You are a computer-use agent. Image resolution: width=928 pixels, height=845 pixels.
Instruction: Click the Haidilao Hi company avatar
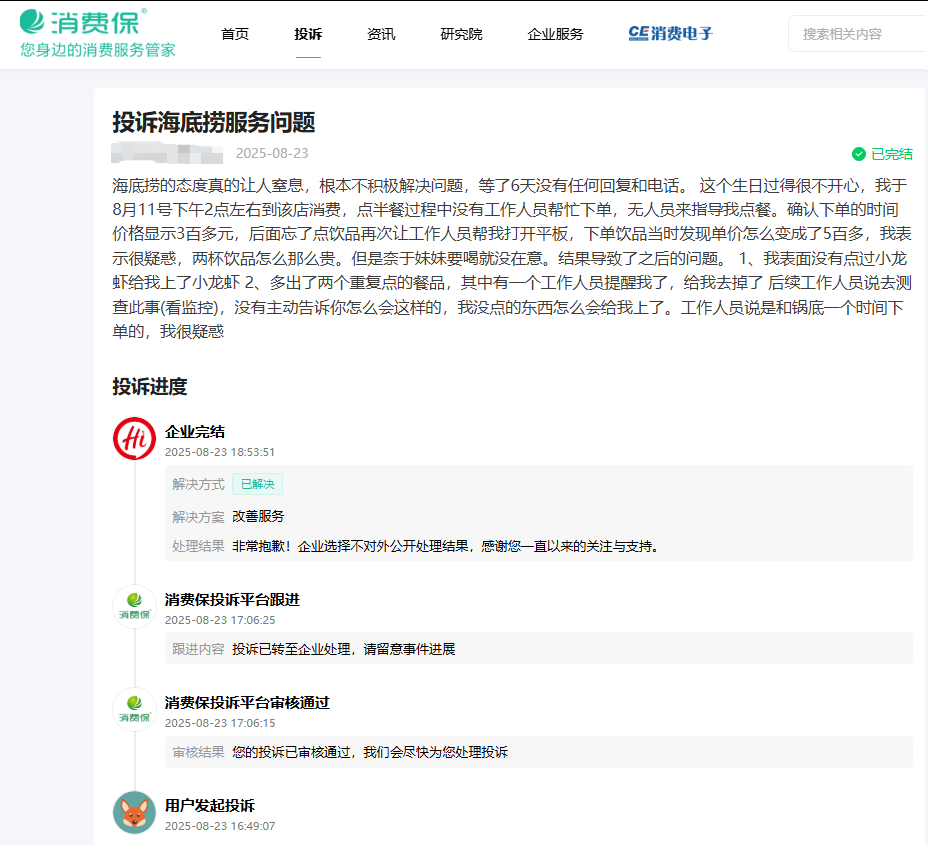coord(134,438)
